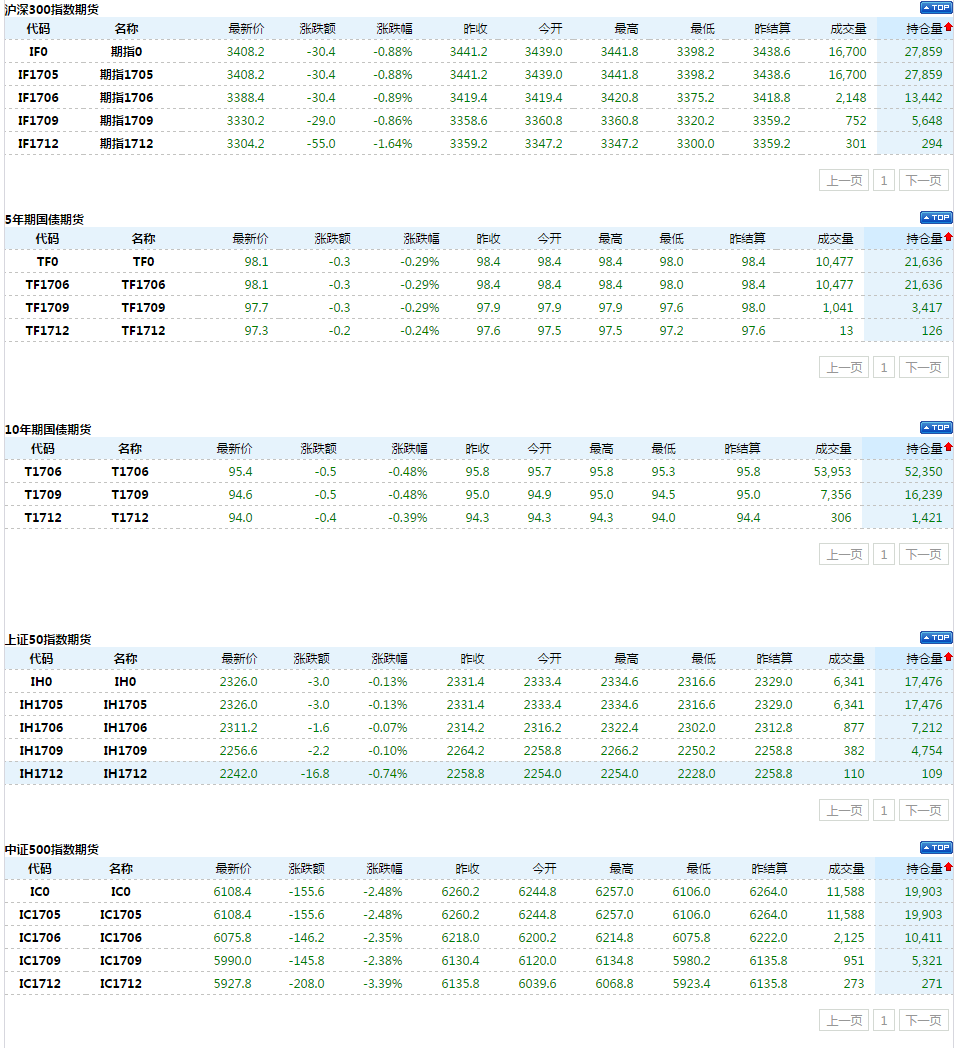959x1048 pixels.
Task: Select IC1706 latest price 6075.8
Action: pos(233,938)
